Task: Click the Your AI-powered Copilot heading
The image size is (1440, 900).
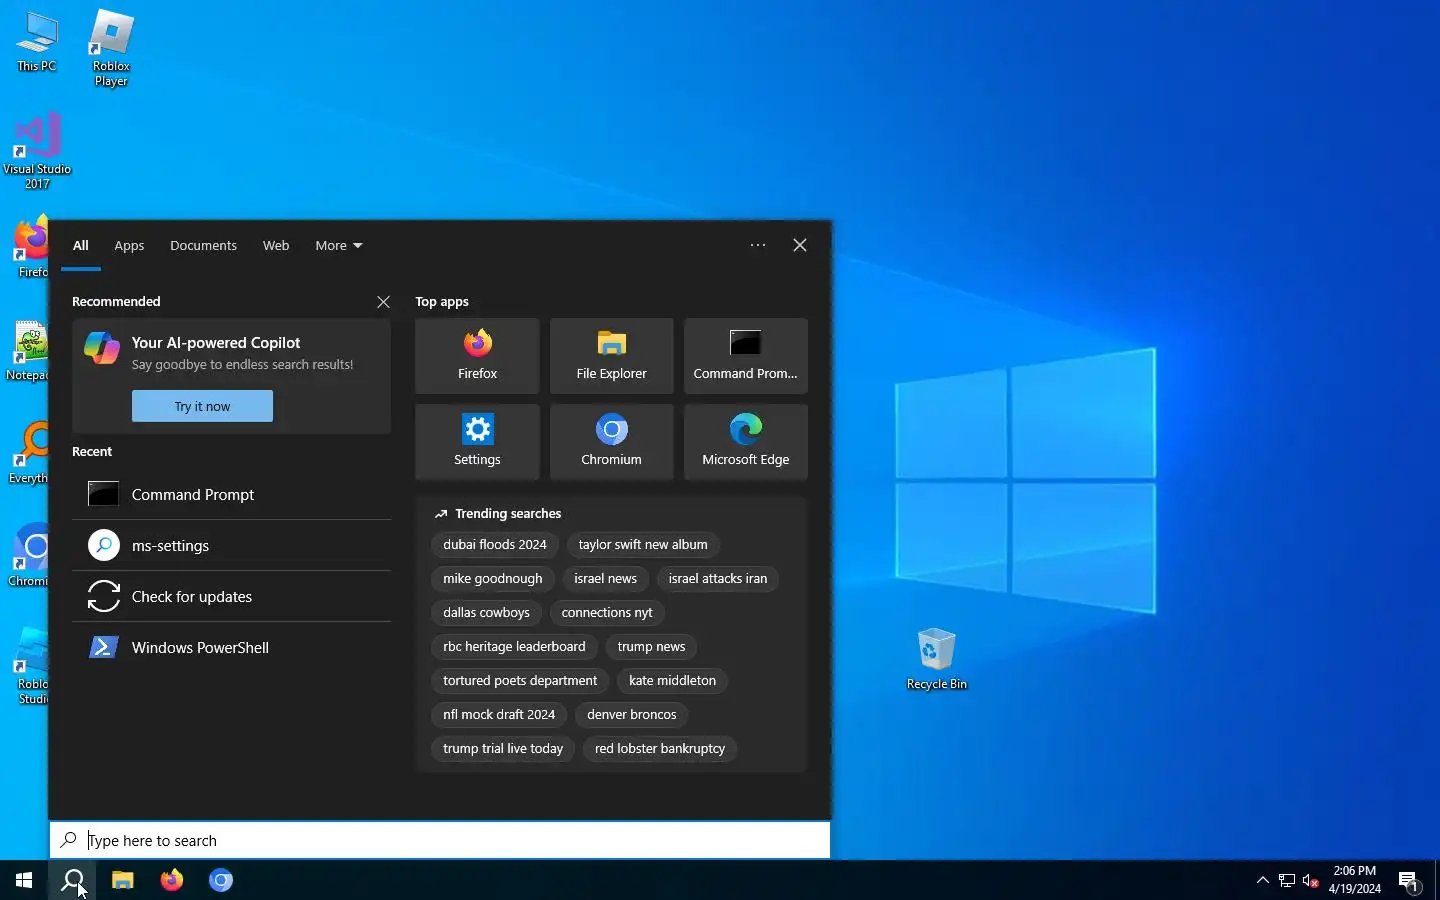Action: [216, 343]
